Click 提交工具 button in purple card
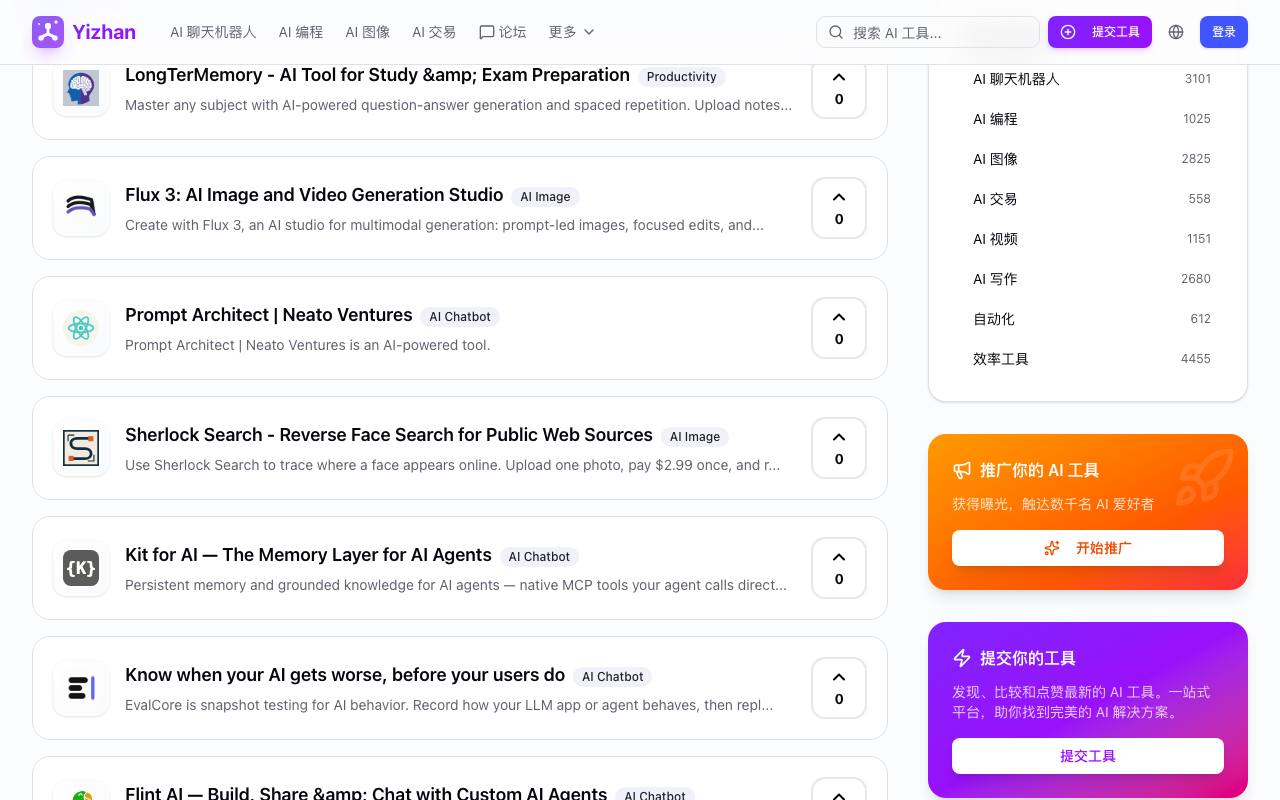 [x=1088, y=756]
